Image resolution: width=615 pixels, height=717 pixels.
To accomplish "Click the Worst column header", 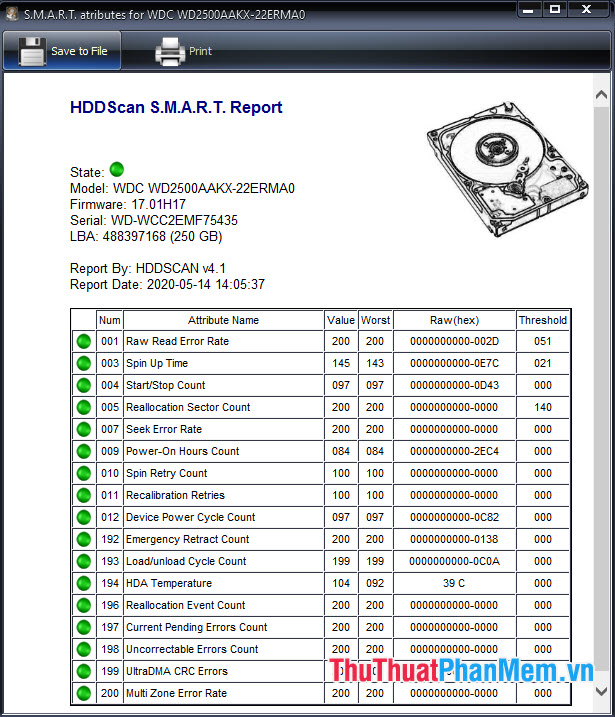I will pos(375,321).
